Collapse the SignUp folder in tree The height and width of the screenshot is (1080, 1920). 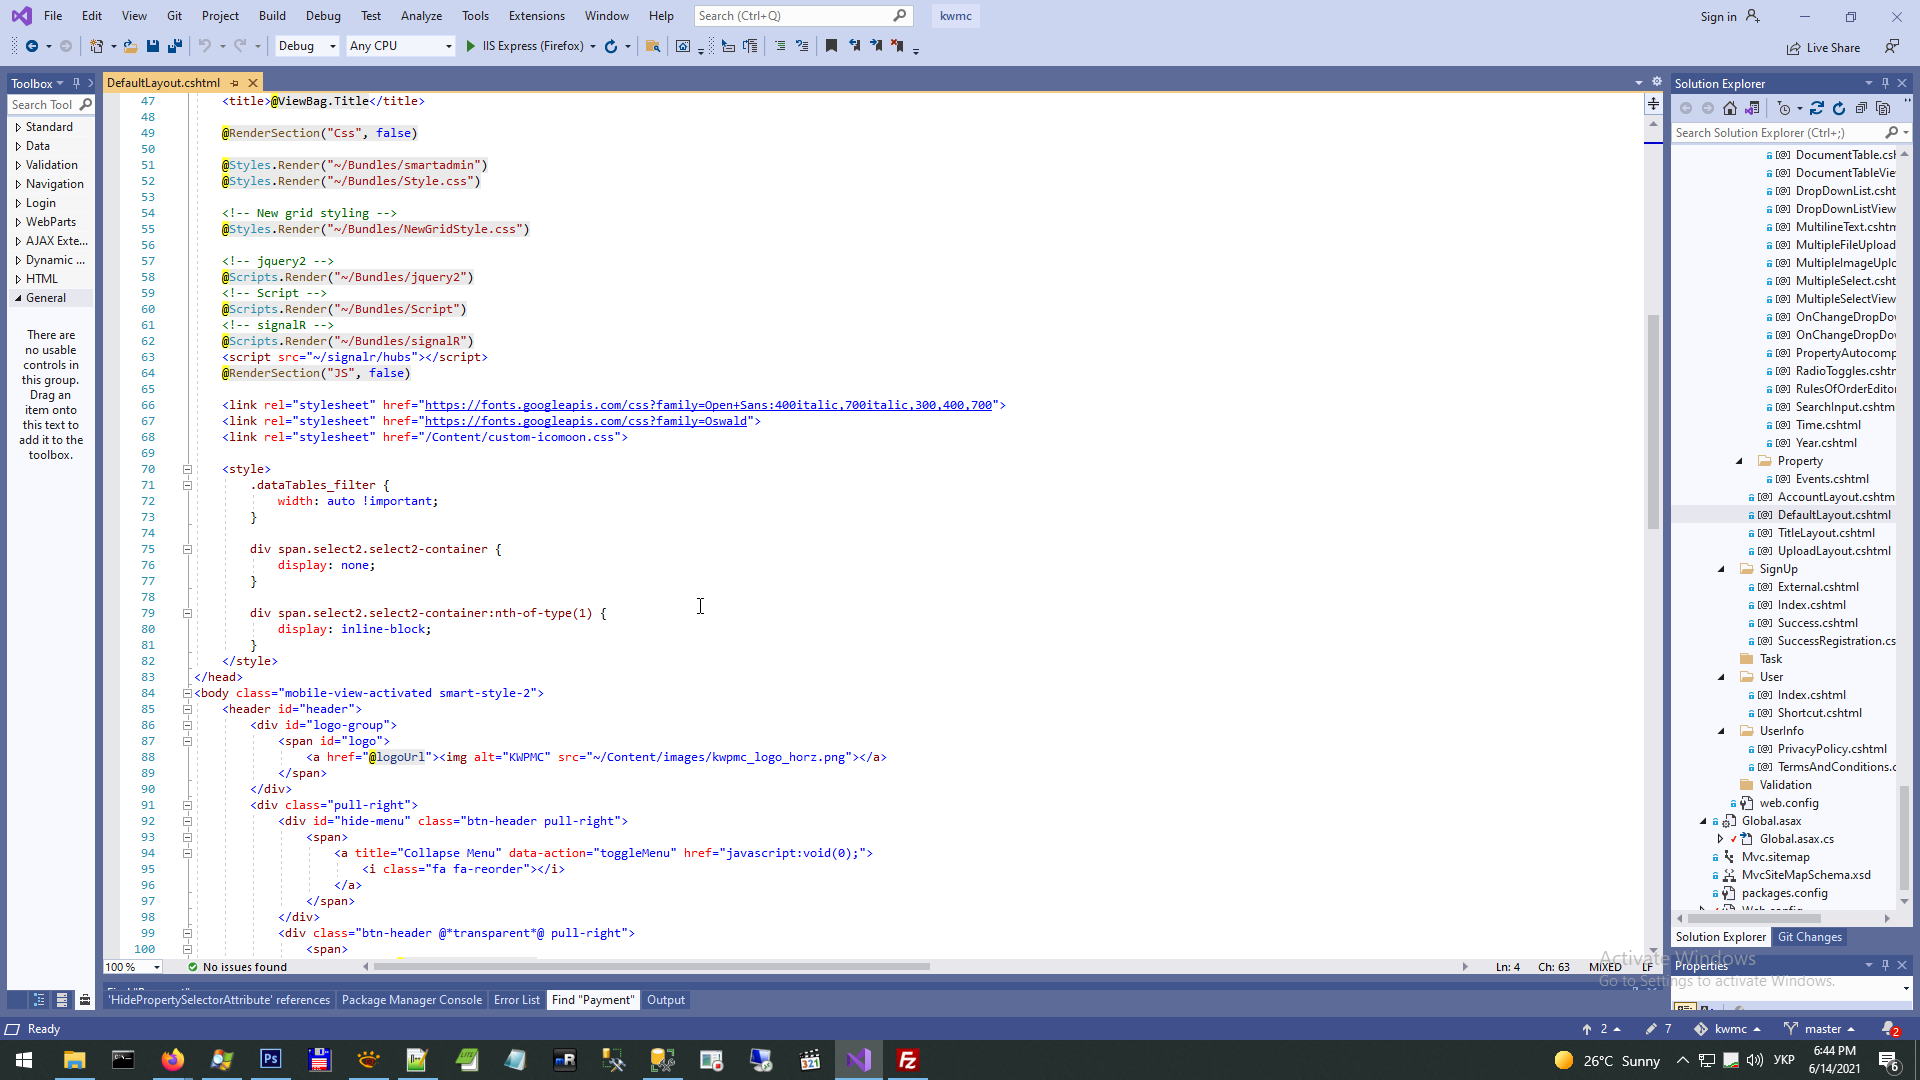(1721, 569)
